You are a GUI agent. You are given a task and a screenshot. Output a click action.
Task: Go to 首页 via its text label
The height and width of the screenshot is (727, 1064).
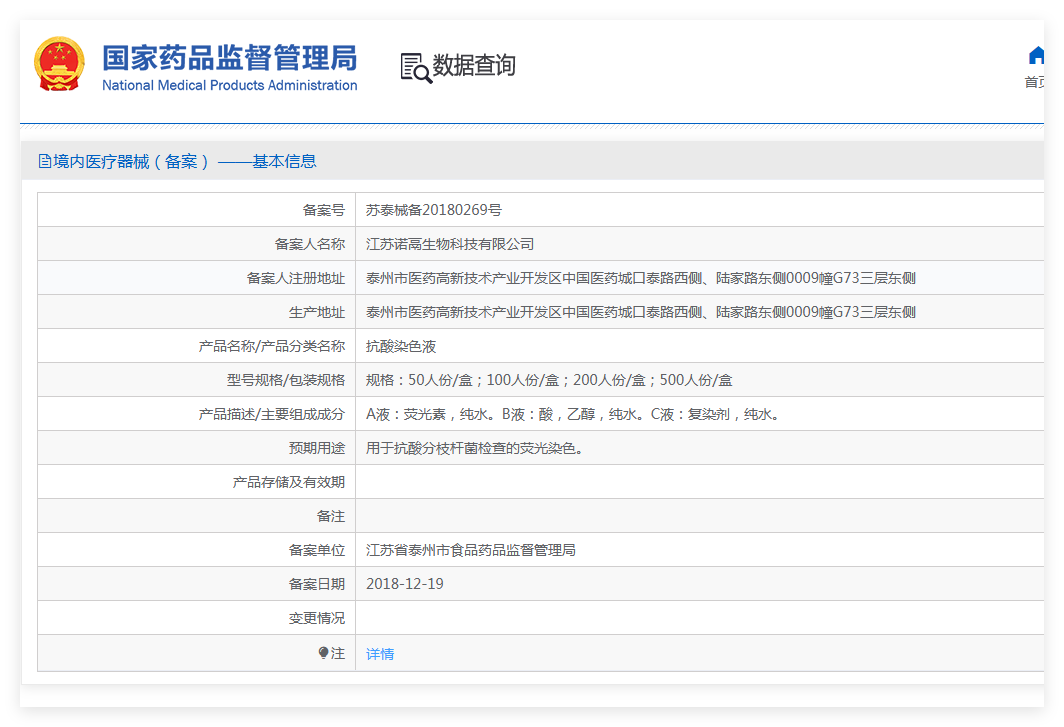coord(1034,82)
